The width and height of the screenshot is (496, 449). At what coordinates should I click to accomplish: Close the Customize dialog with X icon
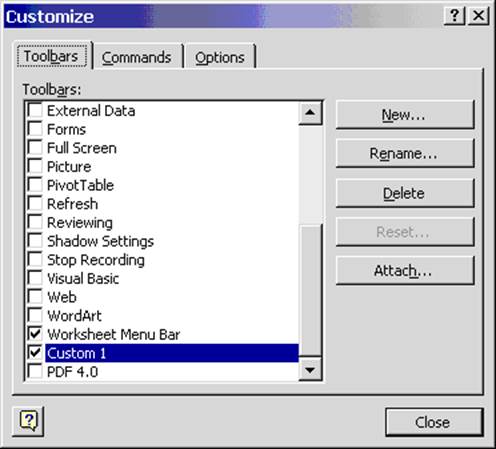pyautogui.click(x=479, y=16)
